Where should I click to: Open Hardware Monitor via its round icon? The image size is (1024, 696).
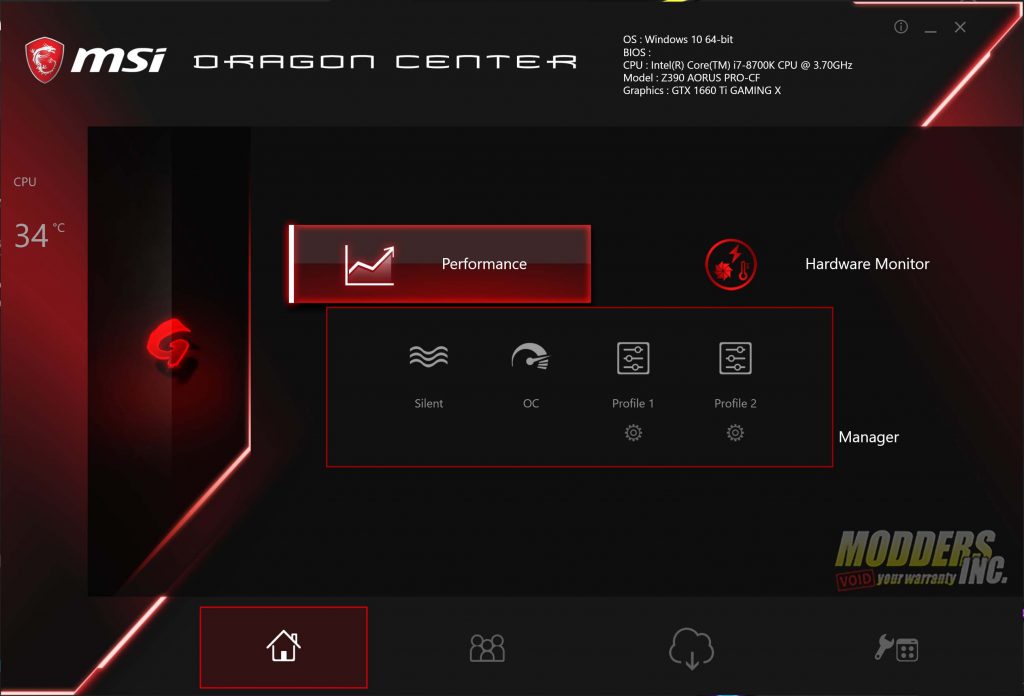731,264
